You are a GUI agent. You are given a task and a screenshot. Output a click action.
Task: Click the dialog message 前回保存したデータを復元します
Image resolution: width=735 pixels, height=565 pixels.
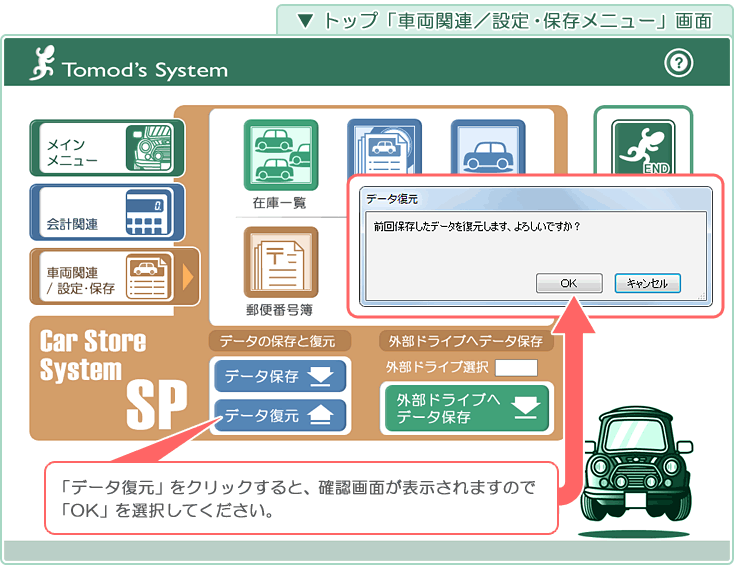tap(477, 226)
